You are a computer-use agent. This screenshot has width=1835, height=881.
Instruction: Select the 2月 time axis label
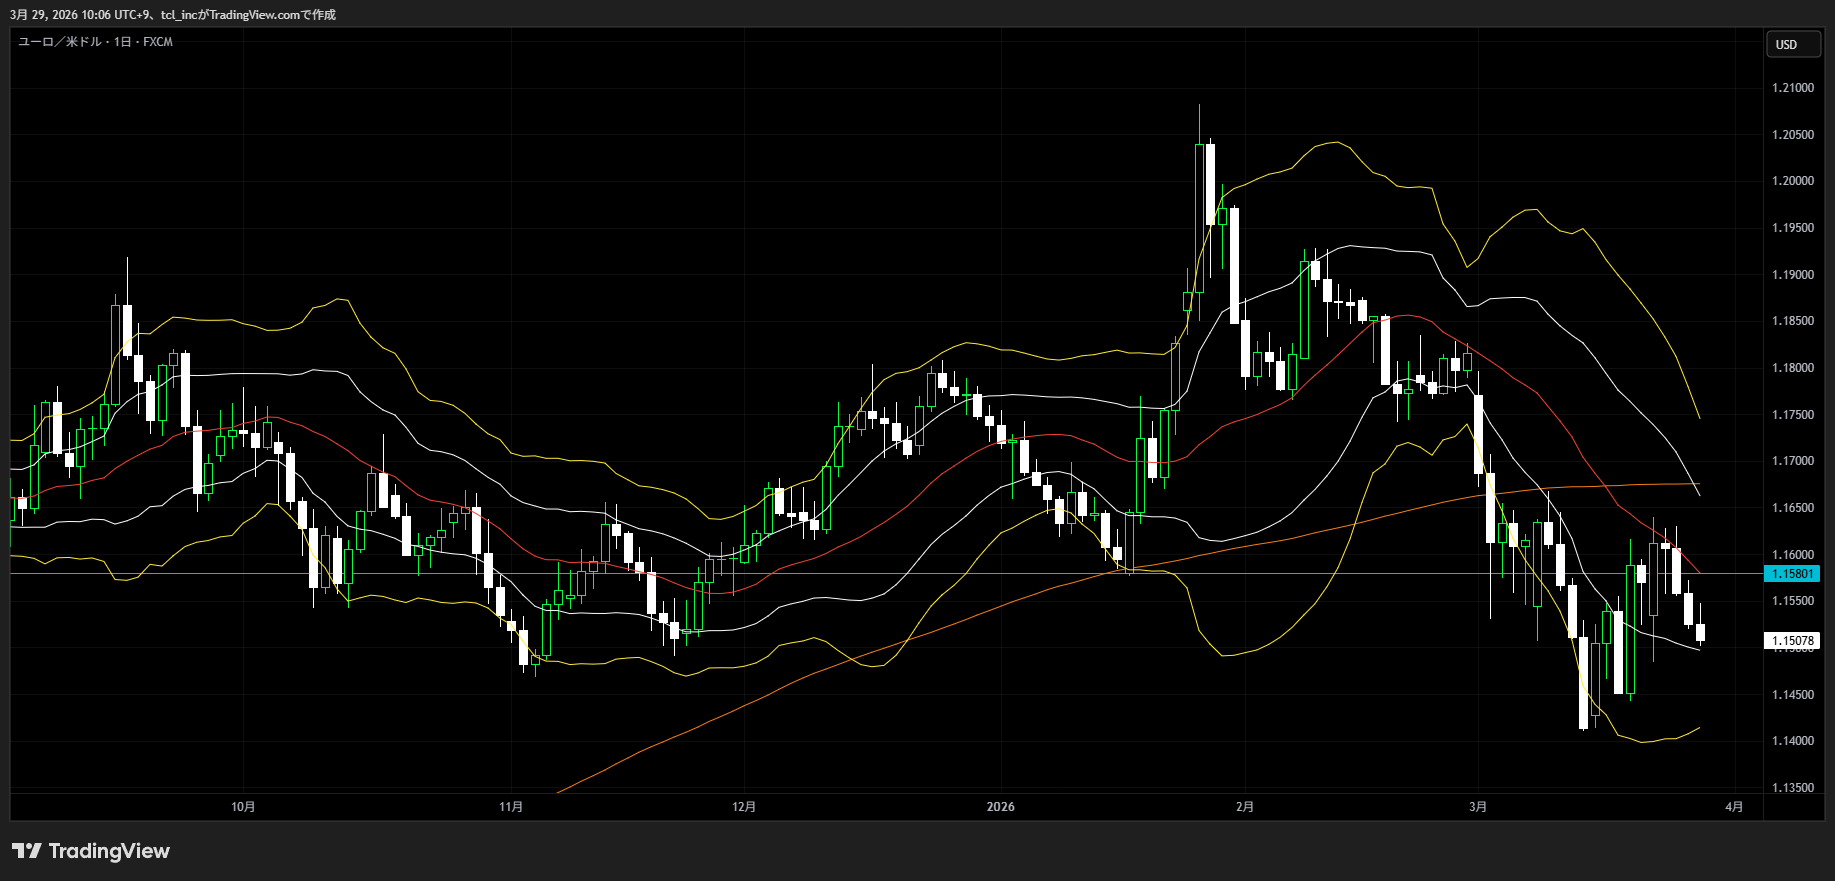pos(1244,807)
